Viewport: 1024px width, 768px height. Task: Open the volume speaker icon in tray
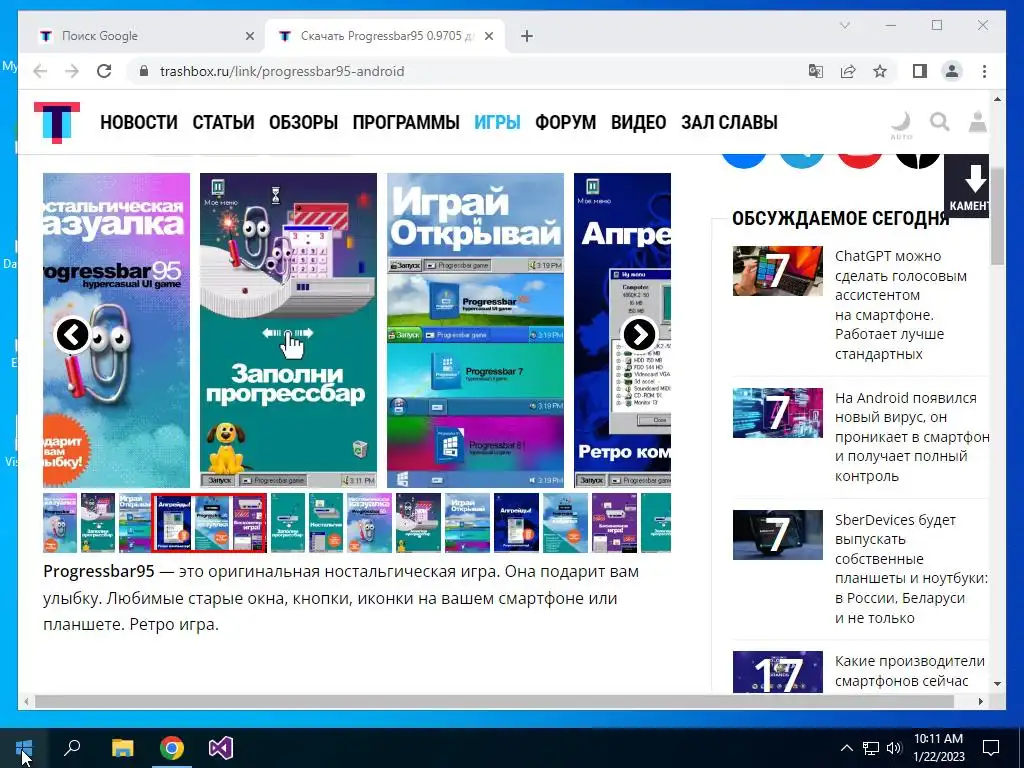coord(894,748)
